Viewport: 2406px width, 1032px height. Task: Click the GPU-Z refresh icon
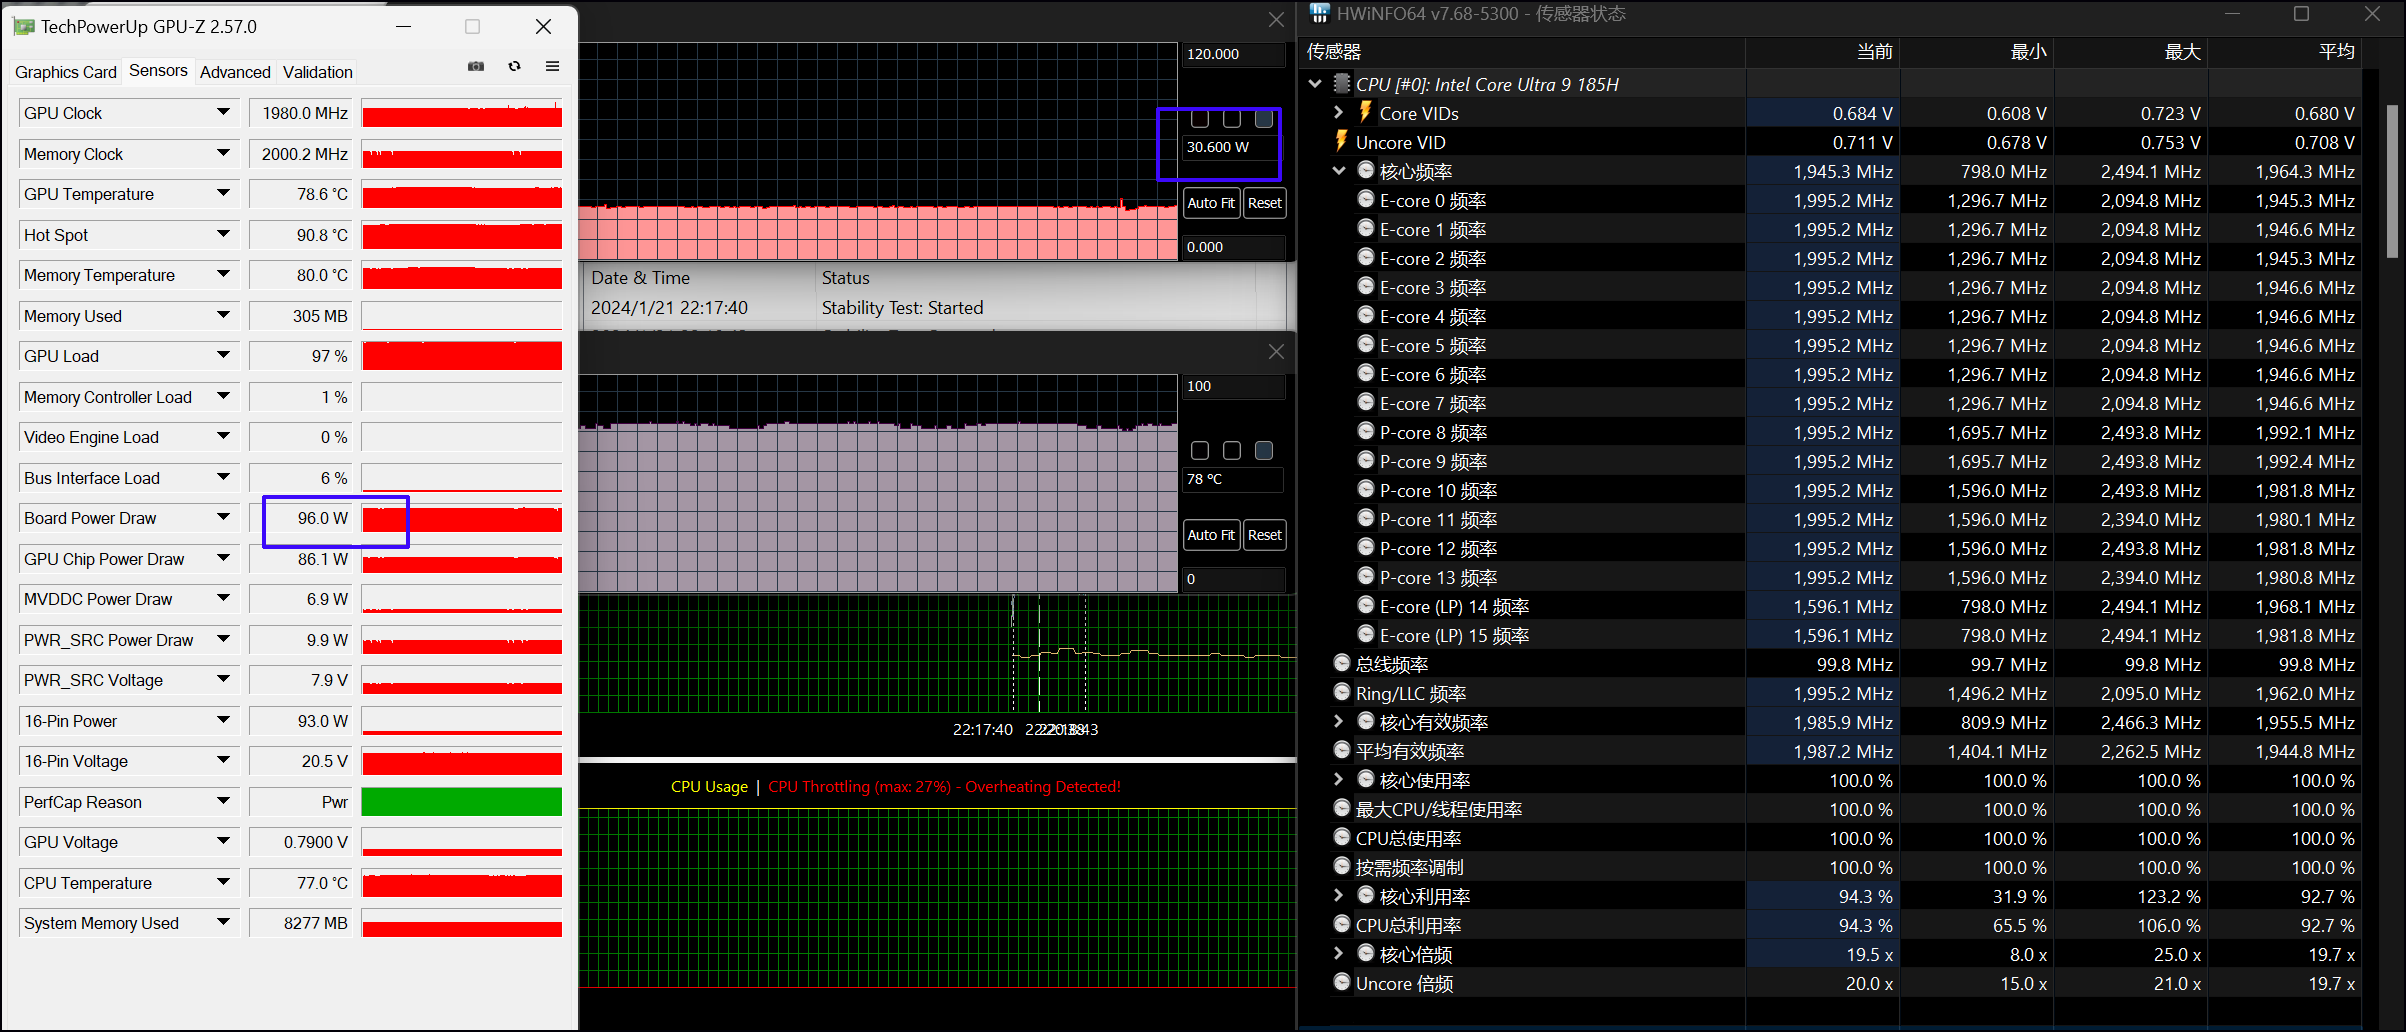(x=514, y=67)
